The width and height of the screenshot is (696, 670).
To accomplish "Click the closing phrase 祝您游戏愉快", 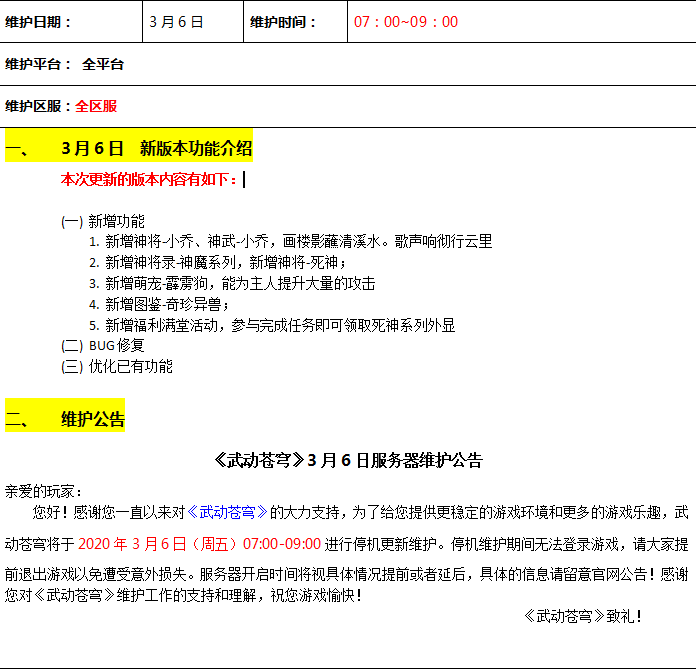I will click(316, 595).
